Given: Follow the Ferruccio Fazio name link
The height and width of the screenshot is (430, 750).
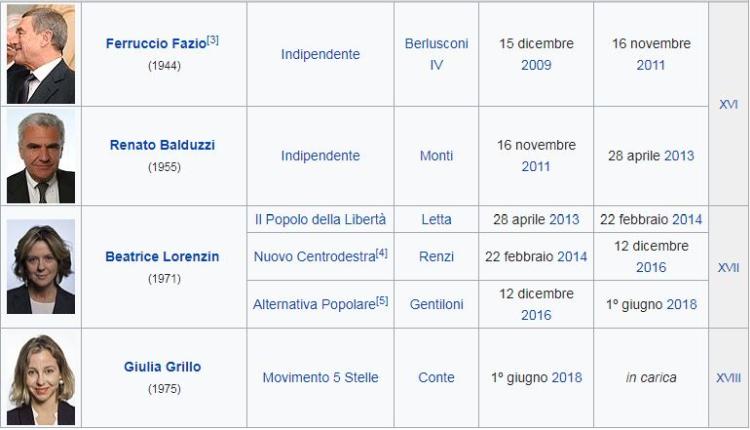Looking at the screenshot, I should 156,44.
